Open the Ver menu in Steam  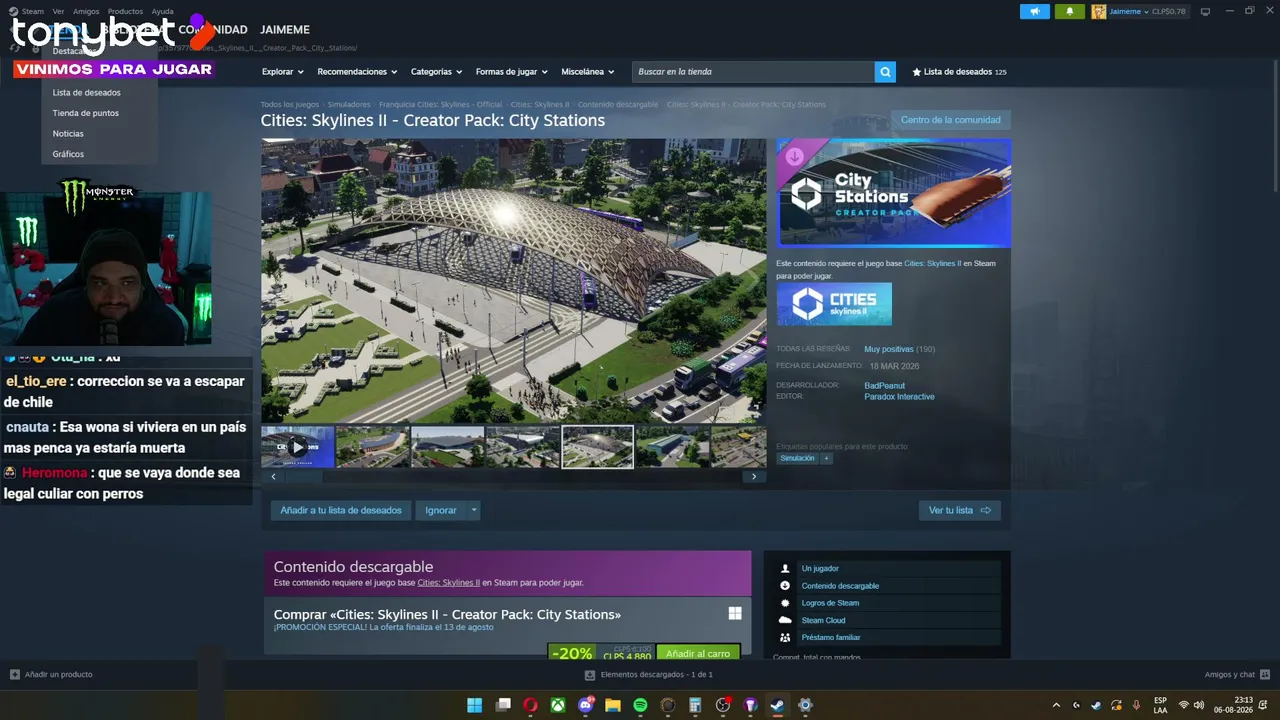click(x=59, y=11)
